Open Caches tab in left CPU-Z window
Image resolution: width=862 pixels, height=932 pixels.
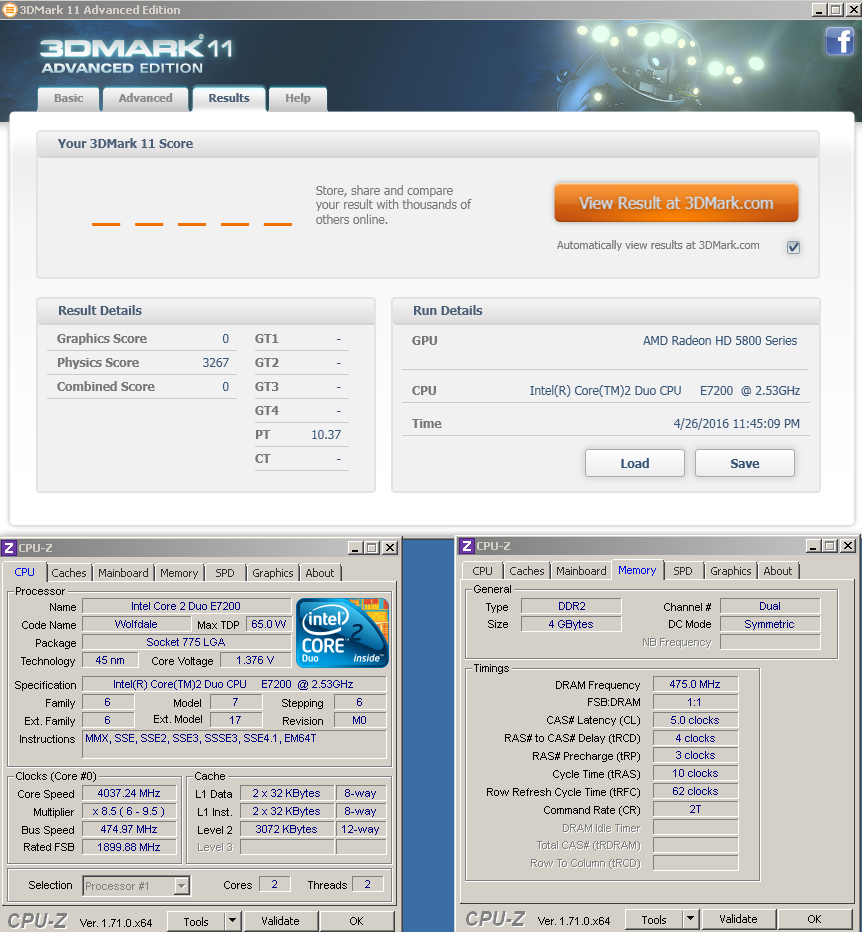[69, 573]
